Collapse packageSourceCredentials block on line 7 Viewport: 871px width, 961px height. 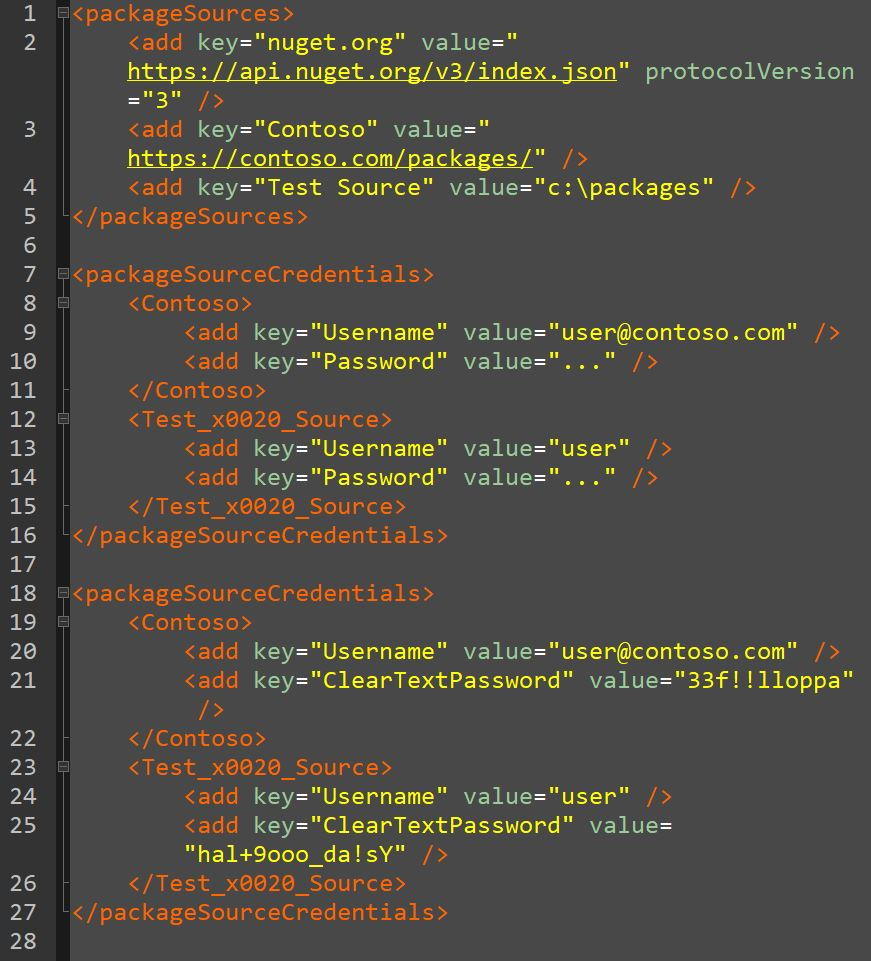pyautogui.click(x=62, y=274)
